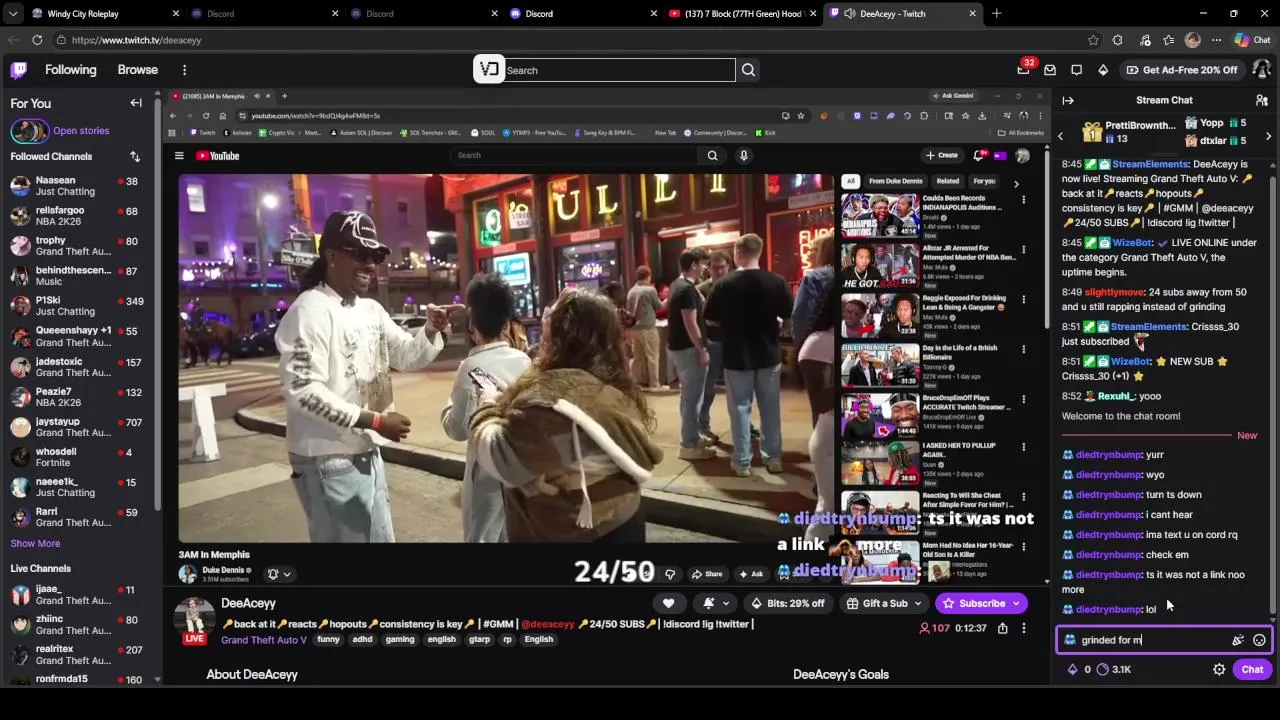
Task: Open whosdell Fortnite channel
Action: point(78,457)
